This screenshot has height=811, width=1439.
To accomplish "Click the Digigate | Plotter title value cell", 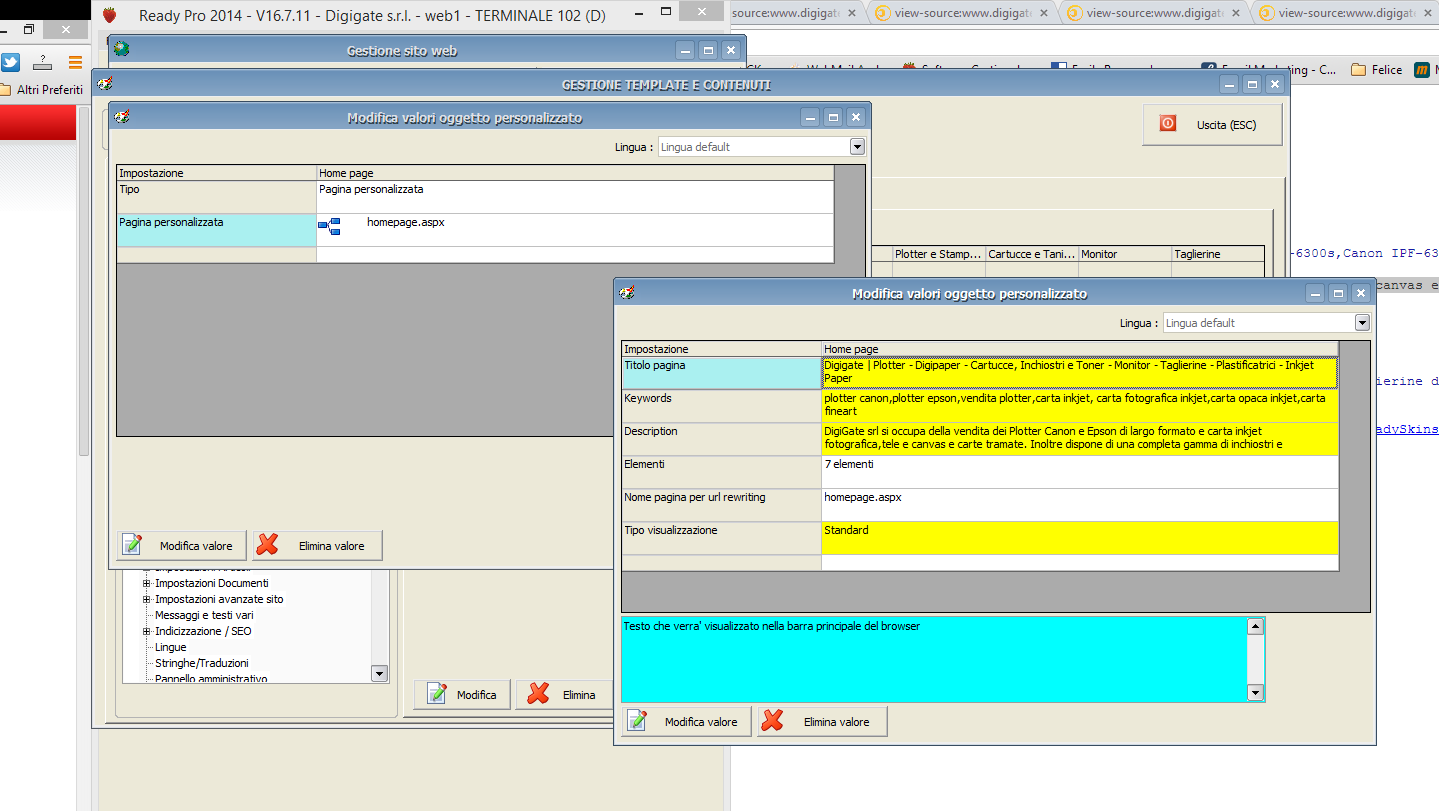I will (1080, 373).
